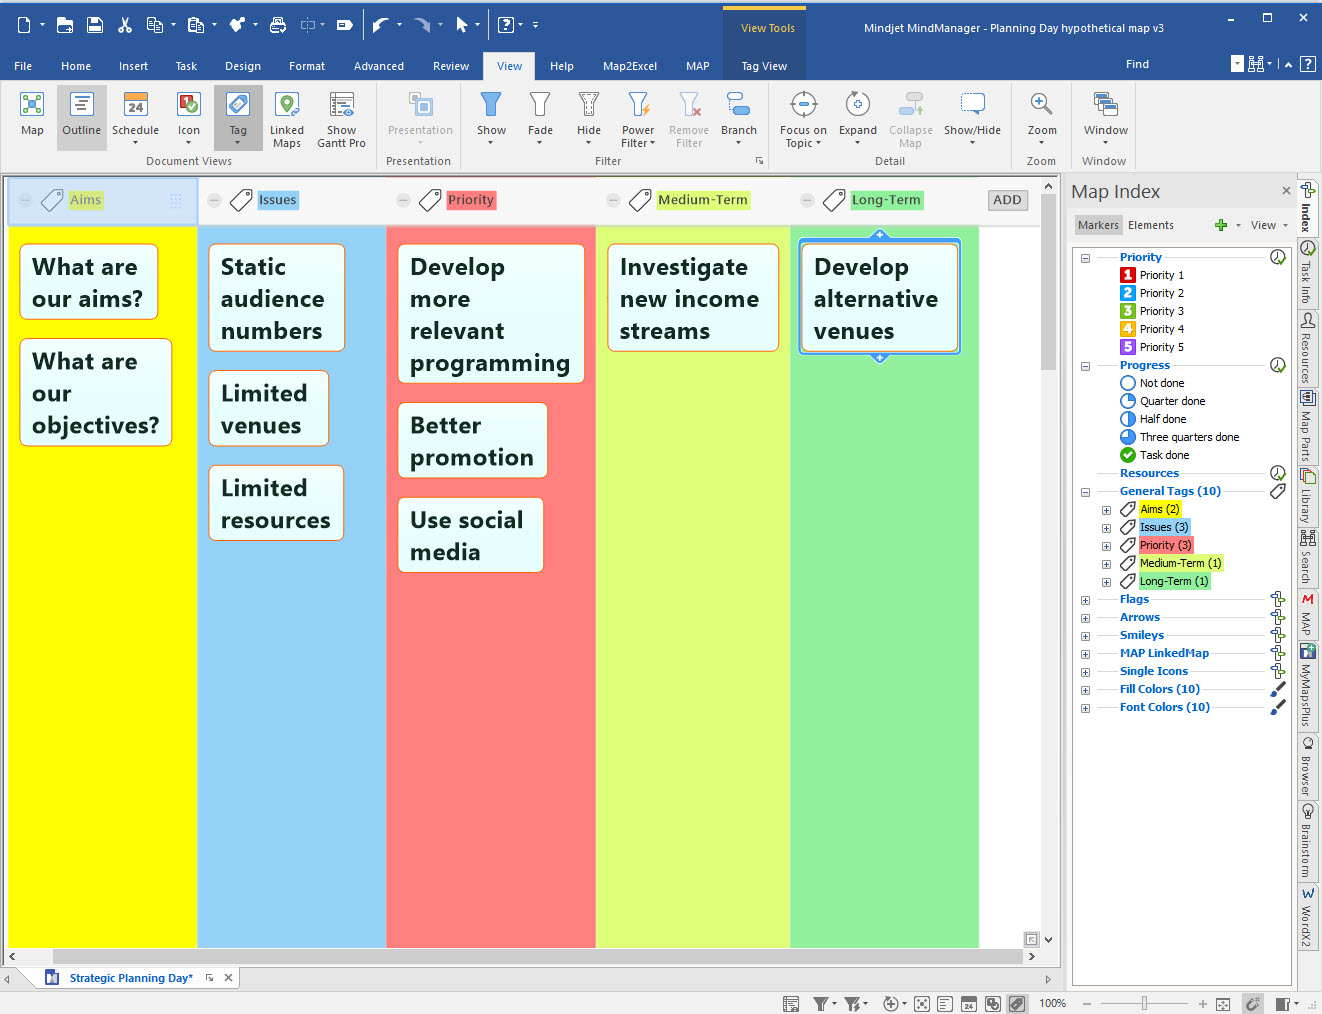This screenshot has width=1322, height=1014.
Task: Expand the Flags marker group
Action: [1085, 600]
